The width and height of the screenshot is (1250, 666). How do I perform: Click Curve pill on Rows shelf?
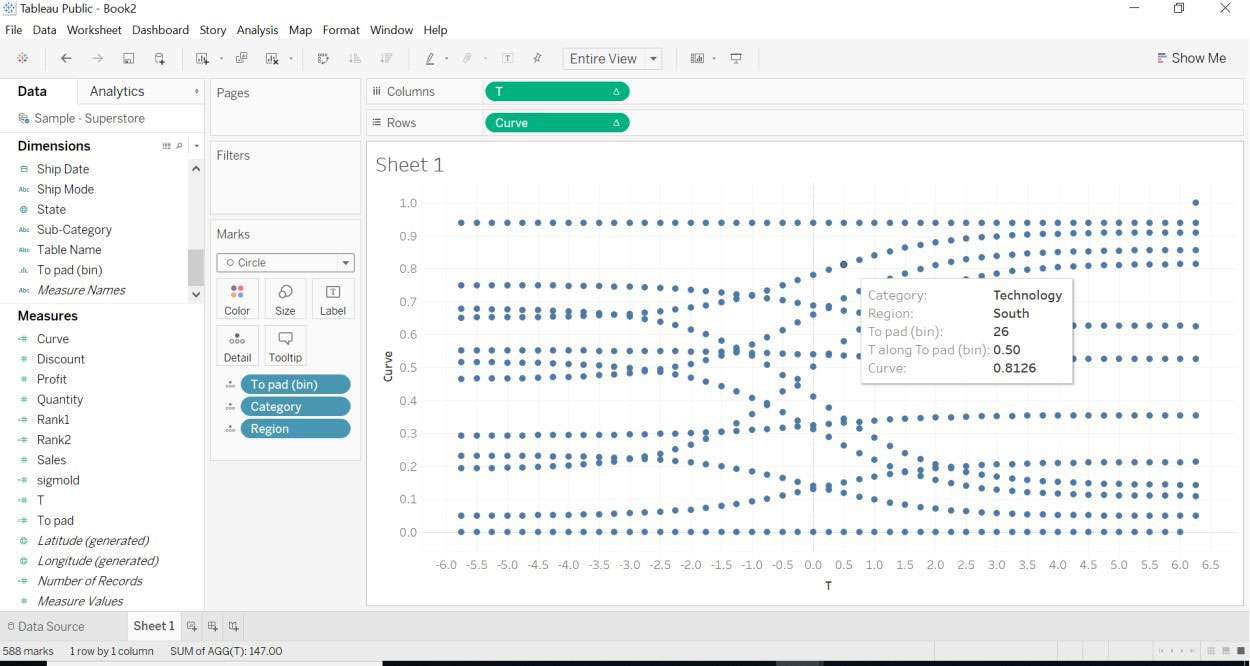tap(557, 123)
